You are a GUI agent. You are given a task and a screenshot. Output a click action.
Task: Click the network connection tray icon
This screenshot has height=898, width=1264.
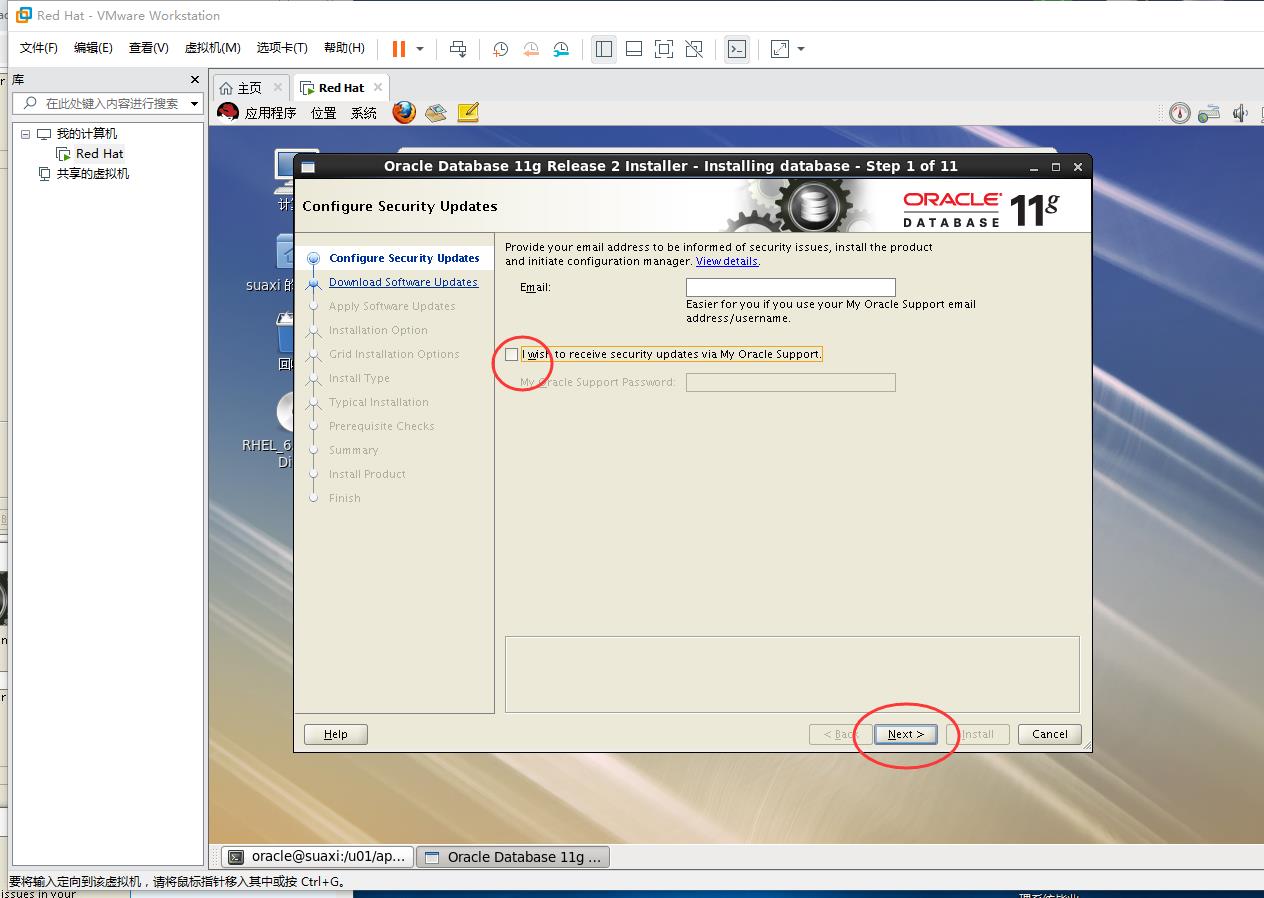(1210, 113)
